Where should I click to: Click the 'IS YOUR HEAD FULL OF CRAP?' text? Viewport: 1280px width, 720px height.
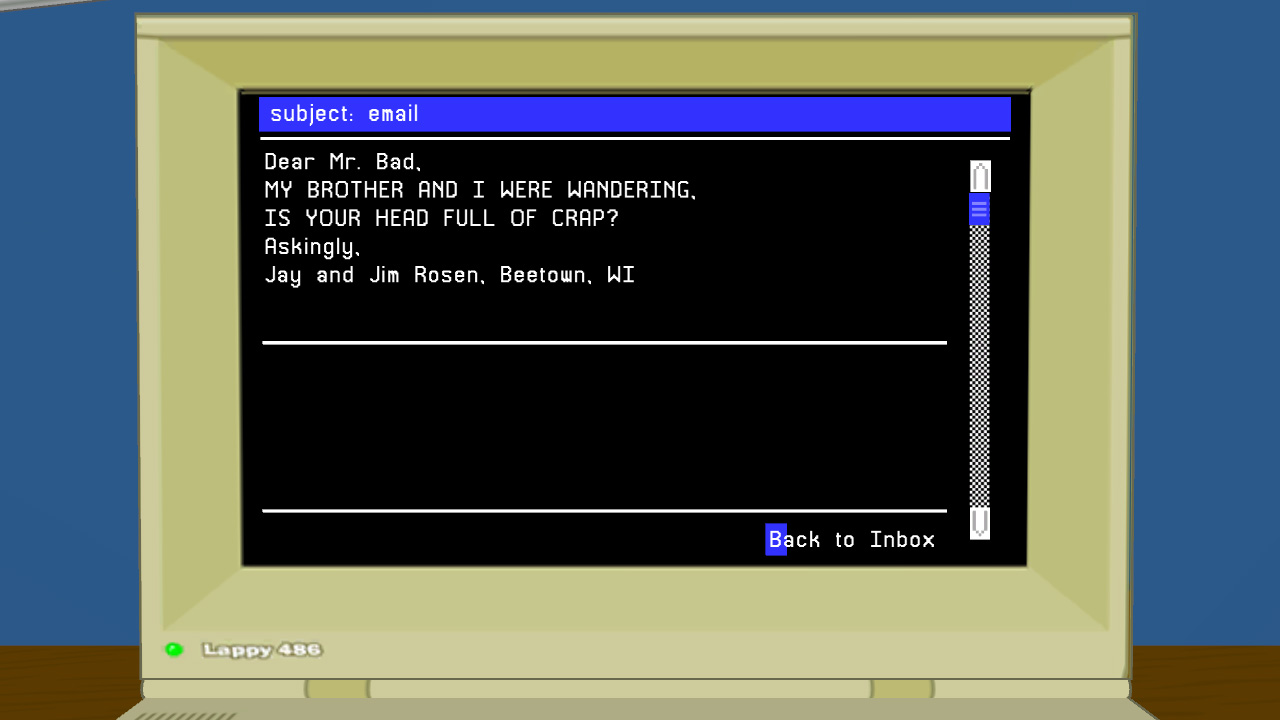tap(441, 218)
